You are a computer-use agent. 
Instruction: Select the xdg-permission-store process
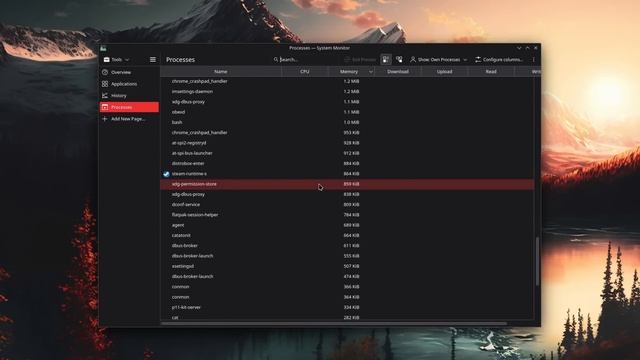coord(347,184)
